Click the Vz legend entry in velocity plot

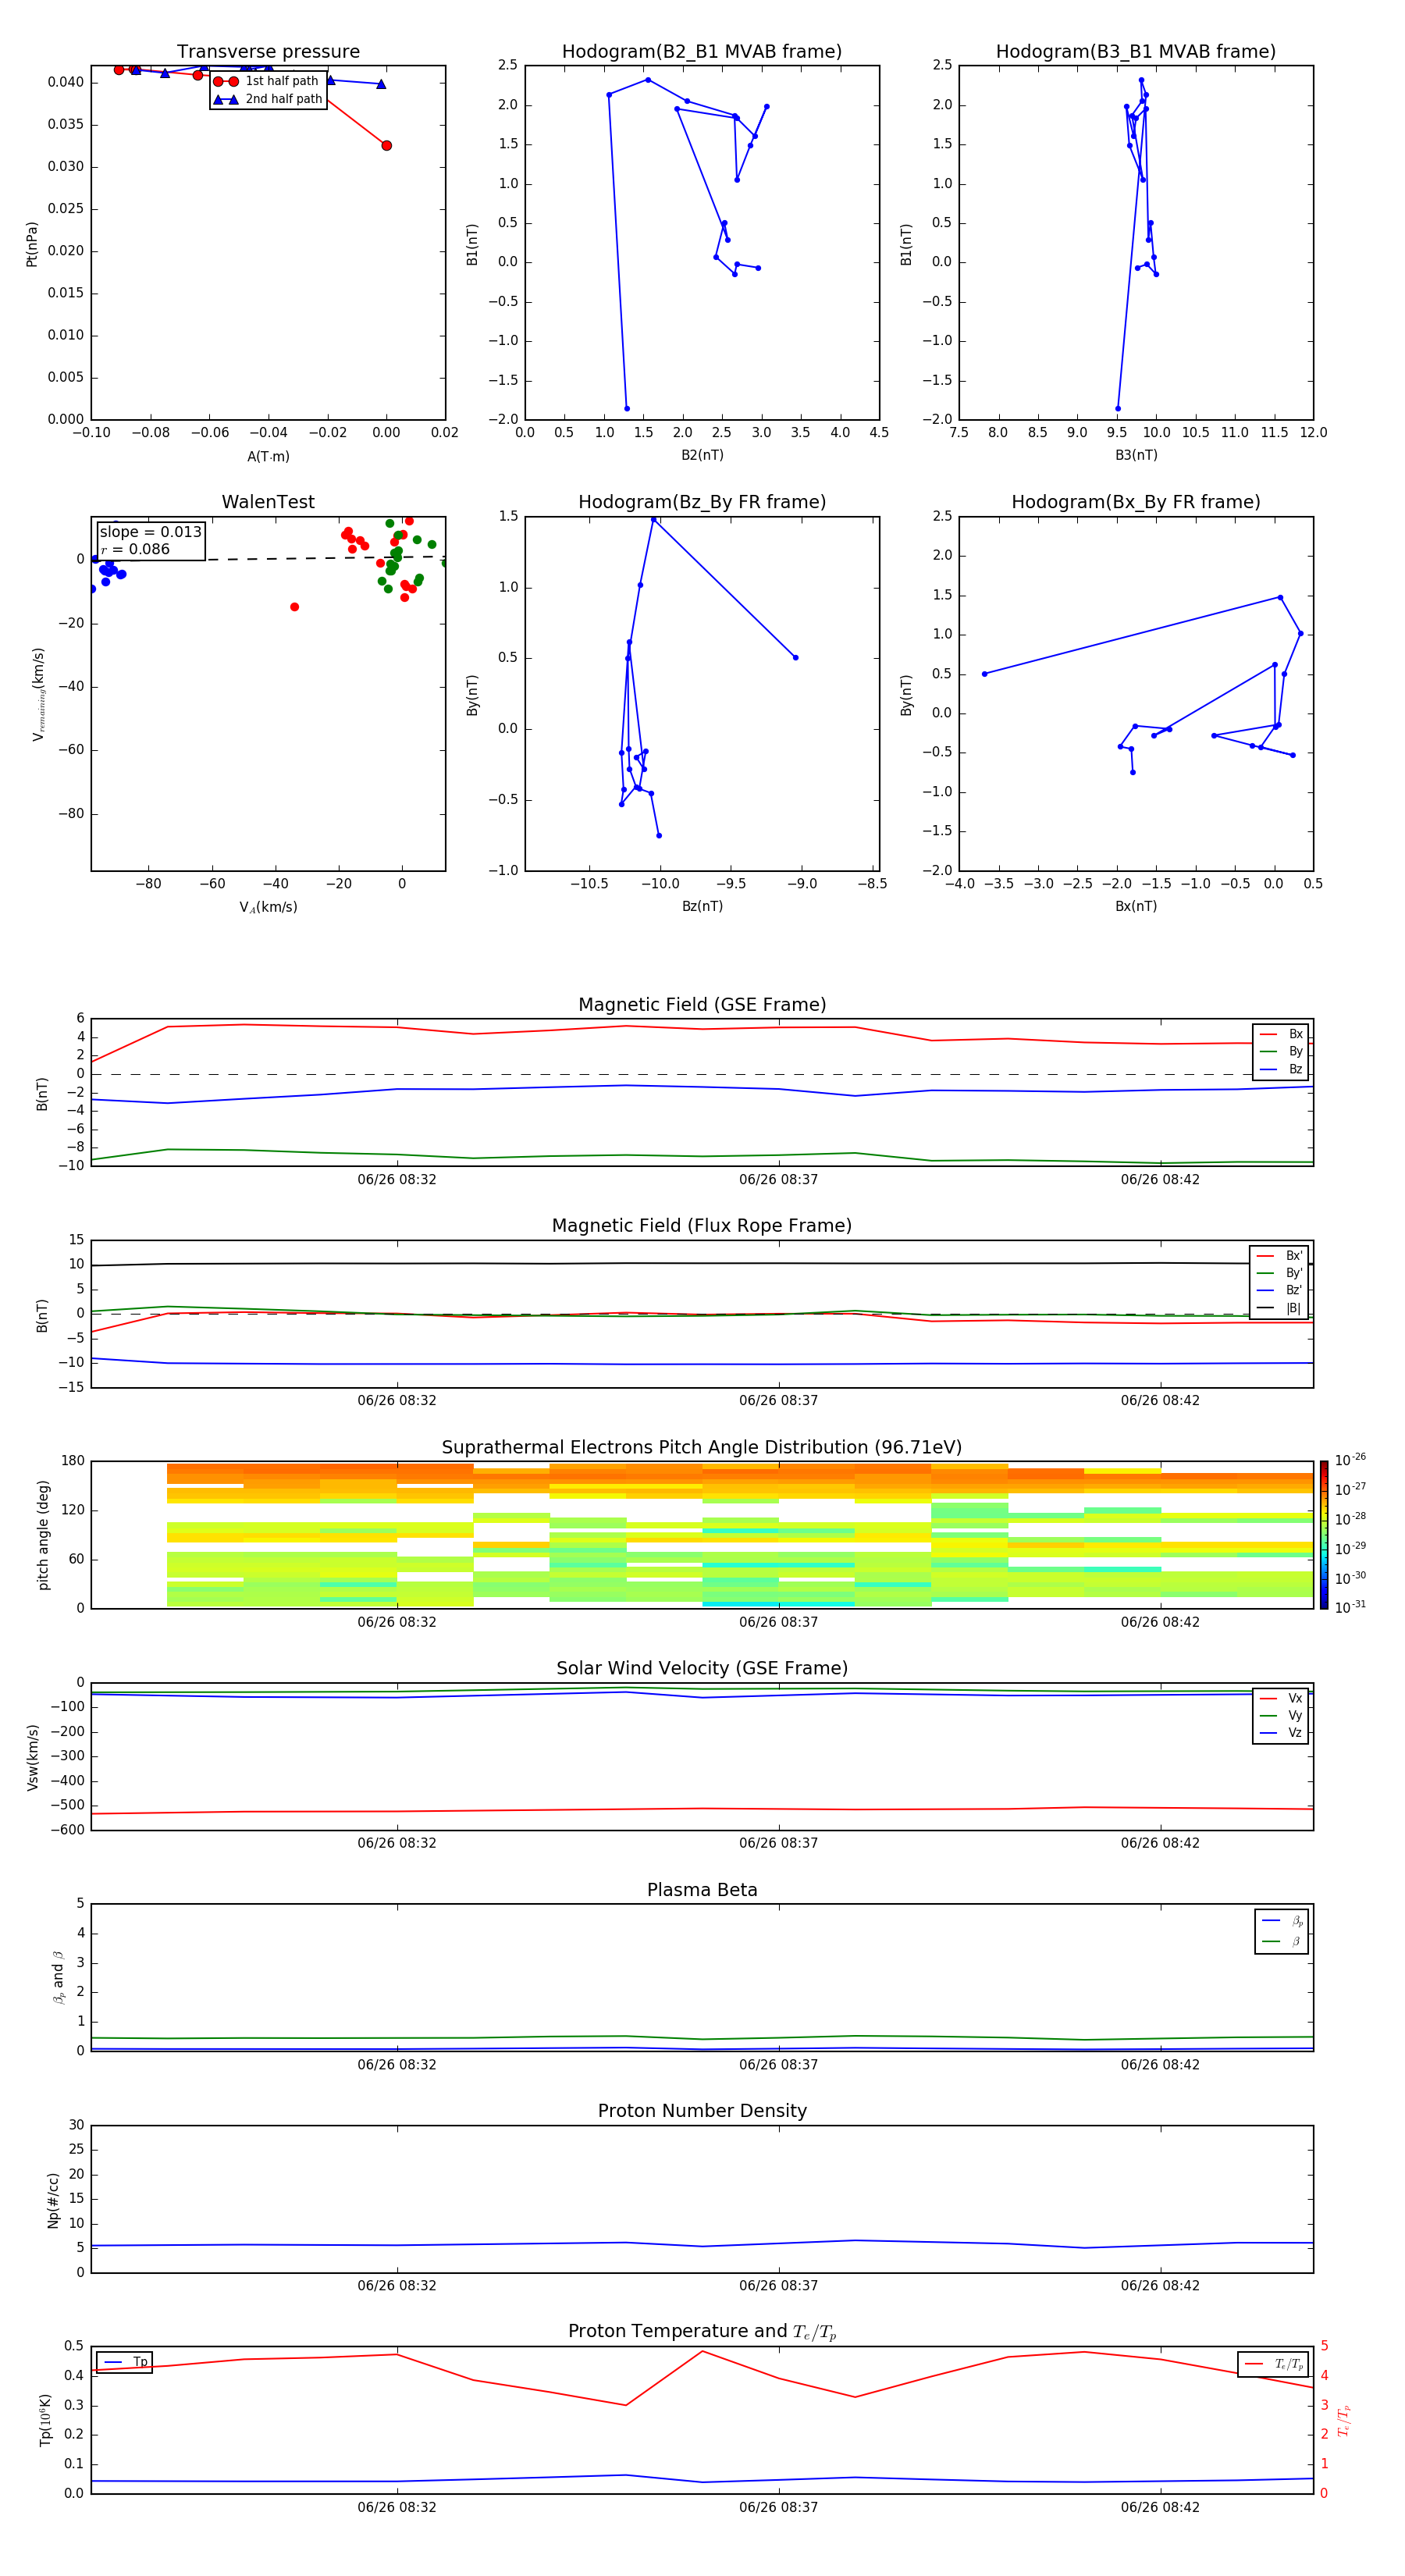(x=1281, y=1732)
